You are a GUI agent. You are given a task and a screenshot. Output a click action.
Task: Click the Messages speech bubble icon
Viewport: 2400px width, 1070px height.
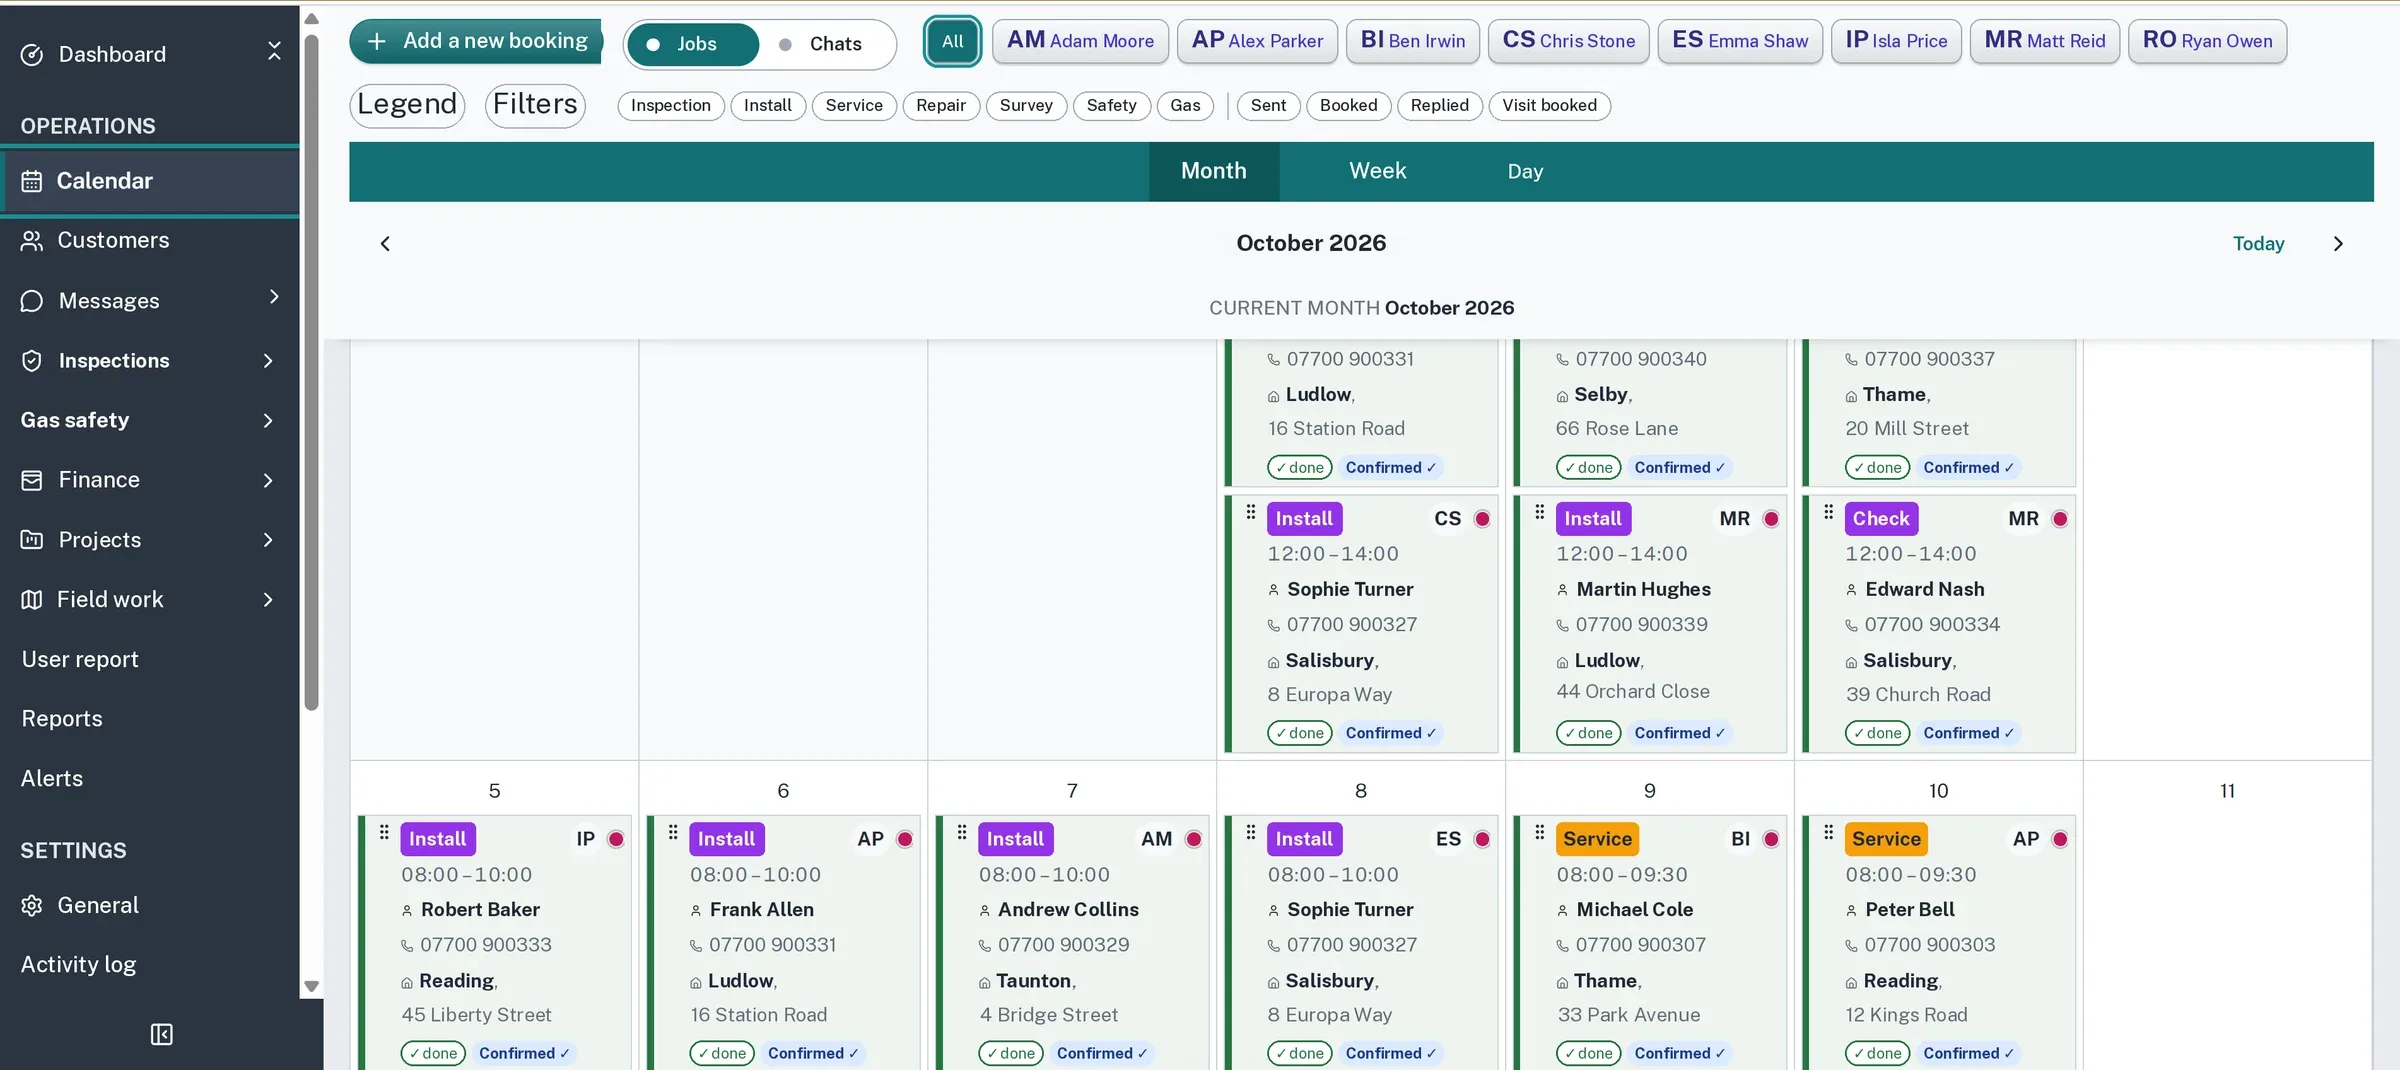32,300
